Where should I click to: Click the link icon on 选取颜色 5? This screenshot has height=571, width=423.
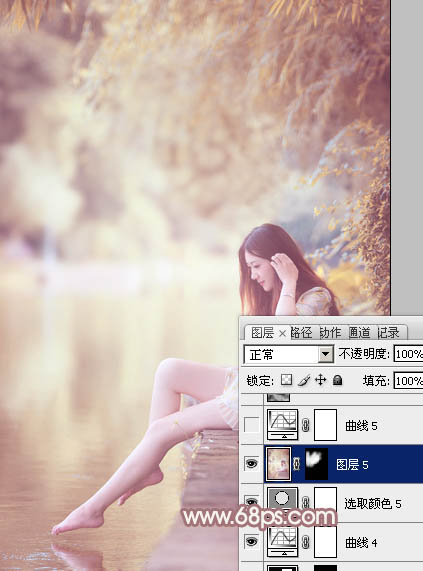[x=305, y=503]
